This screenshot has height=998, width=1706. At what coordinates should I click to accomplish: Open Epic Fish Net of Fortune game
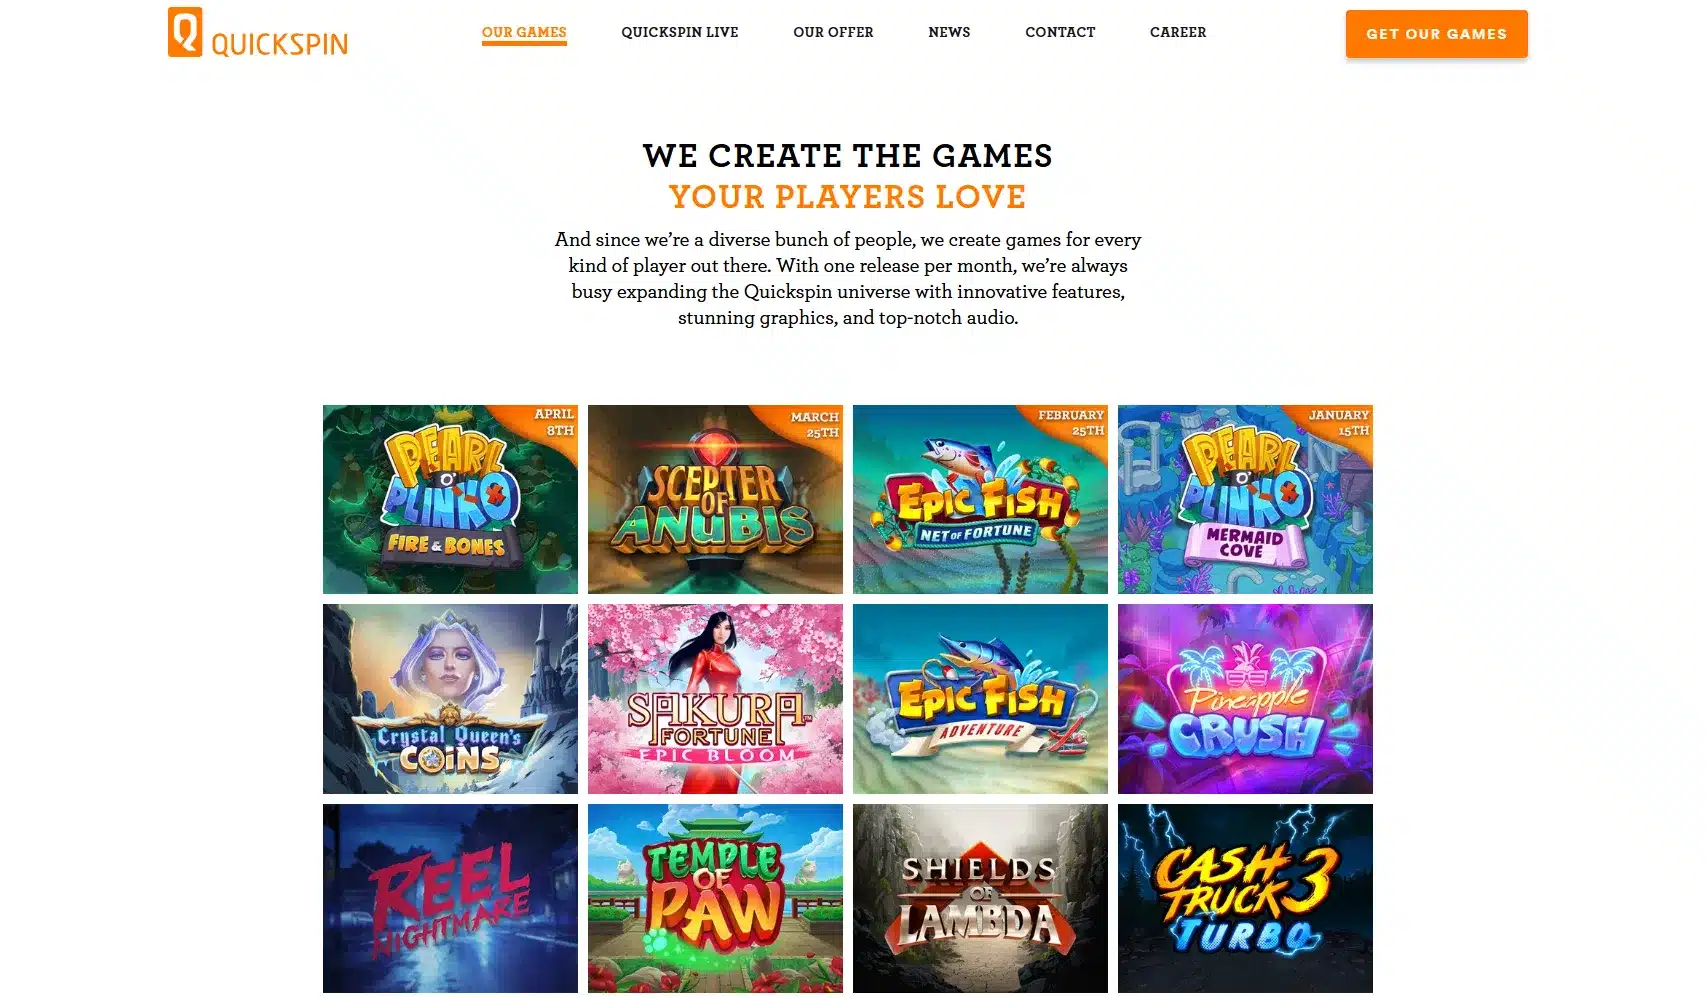point(980,499)
